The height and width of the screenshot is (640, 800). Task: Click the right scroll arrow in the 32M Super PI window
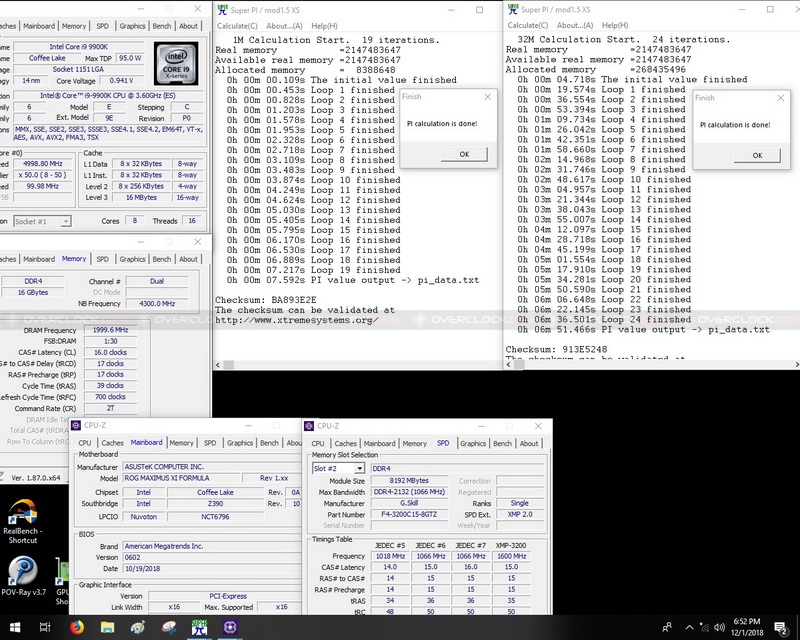point(796,364)
